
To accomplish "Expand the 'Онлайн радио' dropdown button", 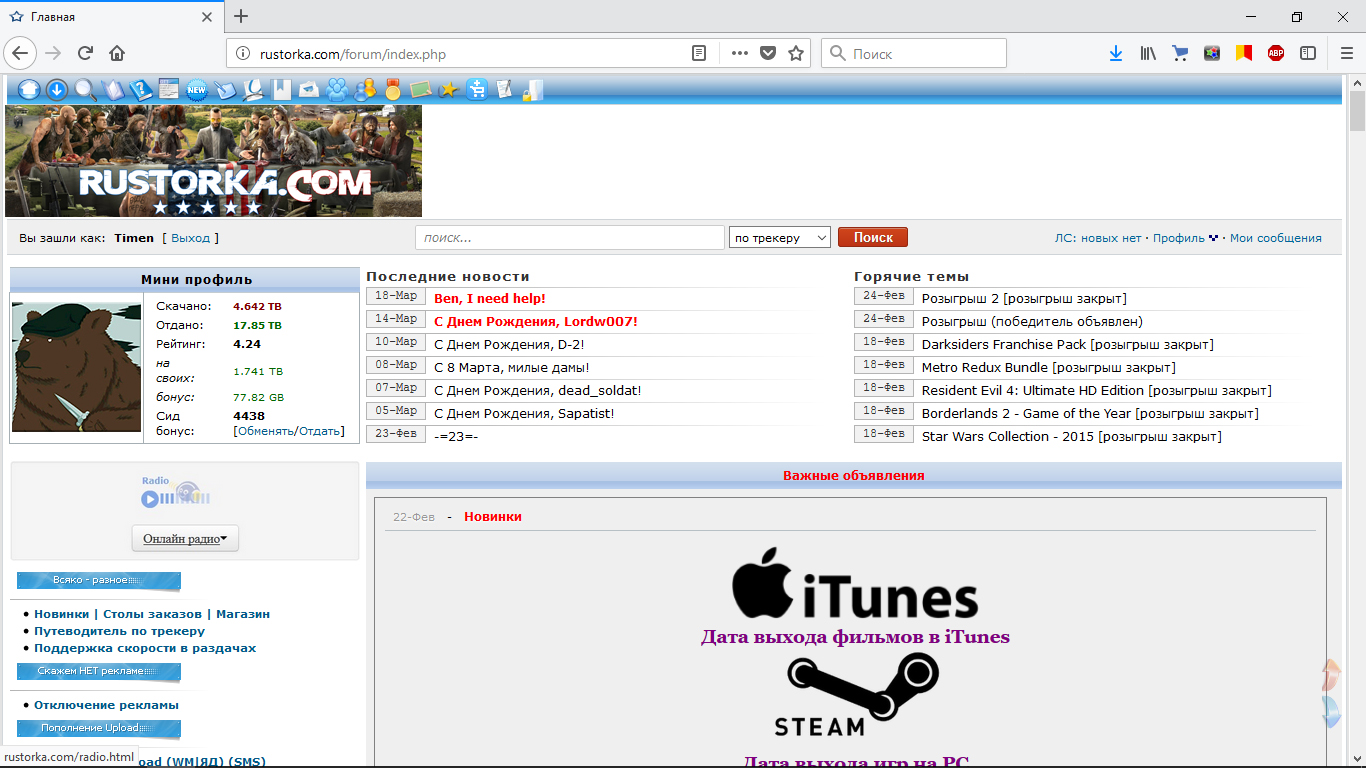I will tap(185, 539).
